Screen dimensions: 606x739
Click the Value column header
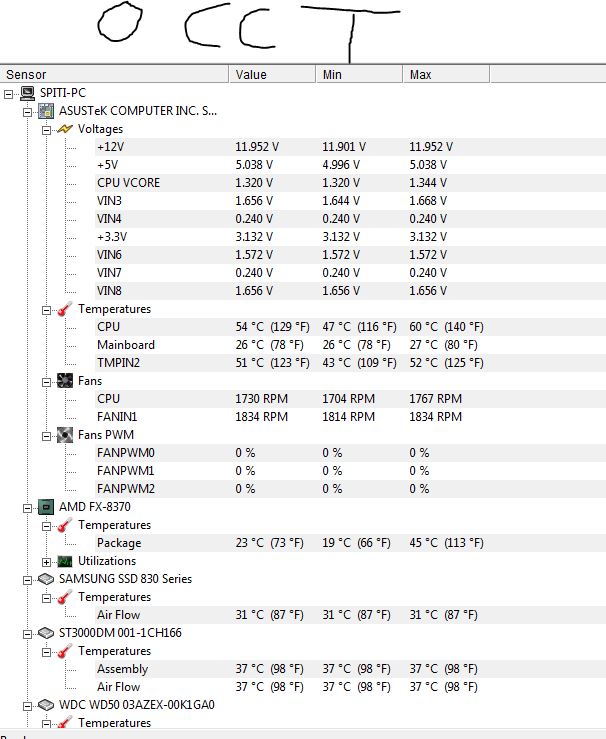coord(272,74)
